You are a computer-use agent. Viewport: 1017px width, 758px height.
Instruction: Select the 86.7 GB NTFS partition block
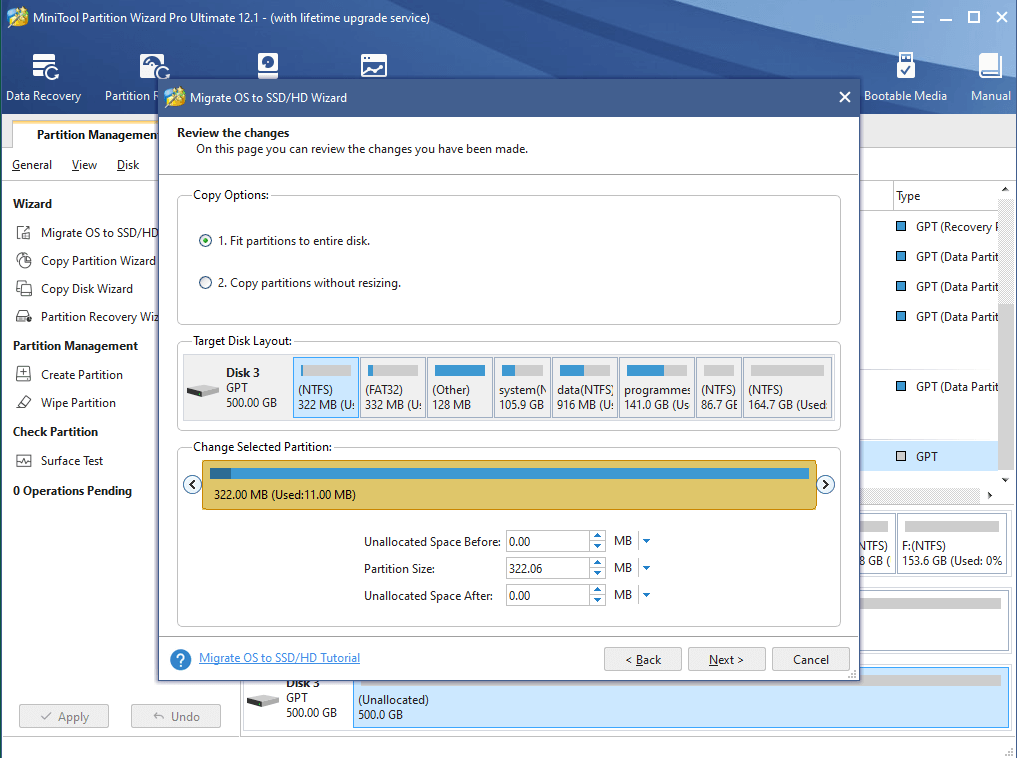tap(719, 388)
